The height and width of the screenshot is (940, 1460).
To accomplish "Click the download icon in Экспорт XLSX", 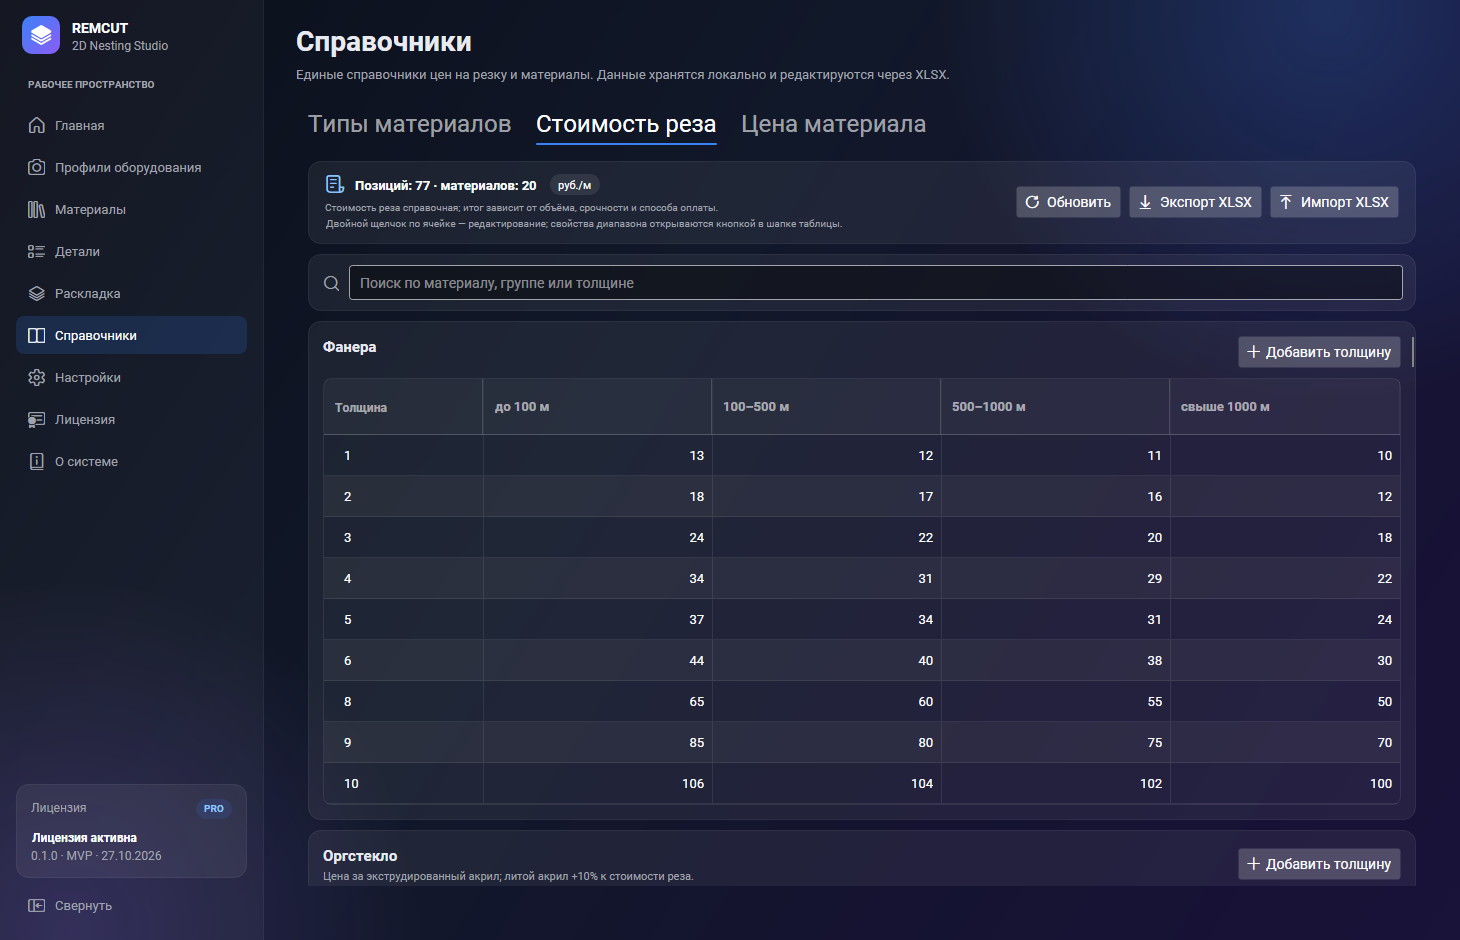I will click(1145, 202).
